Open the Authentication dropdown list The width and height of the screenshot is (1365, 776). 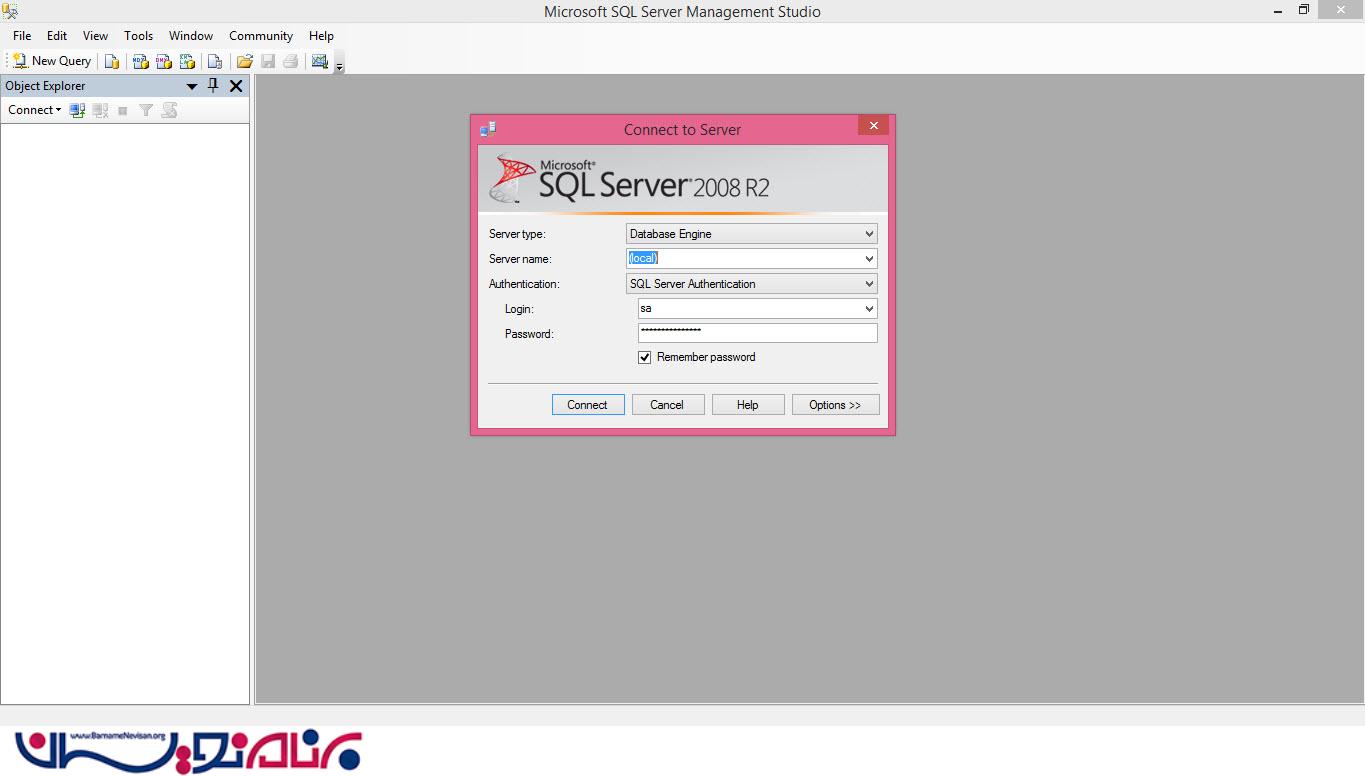868,284
